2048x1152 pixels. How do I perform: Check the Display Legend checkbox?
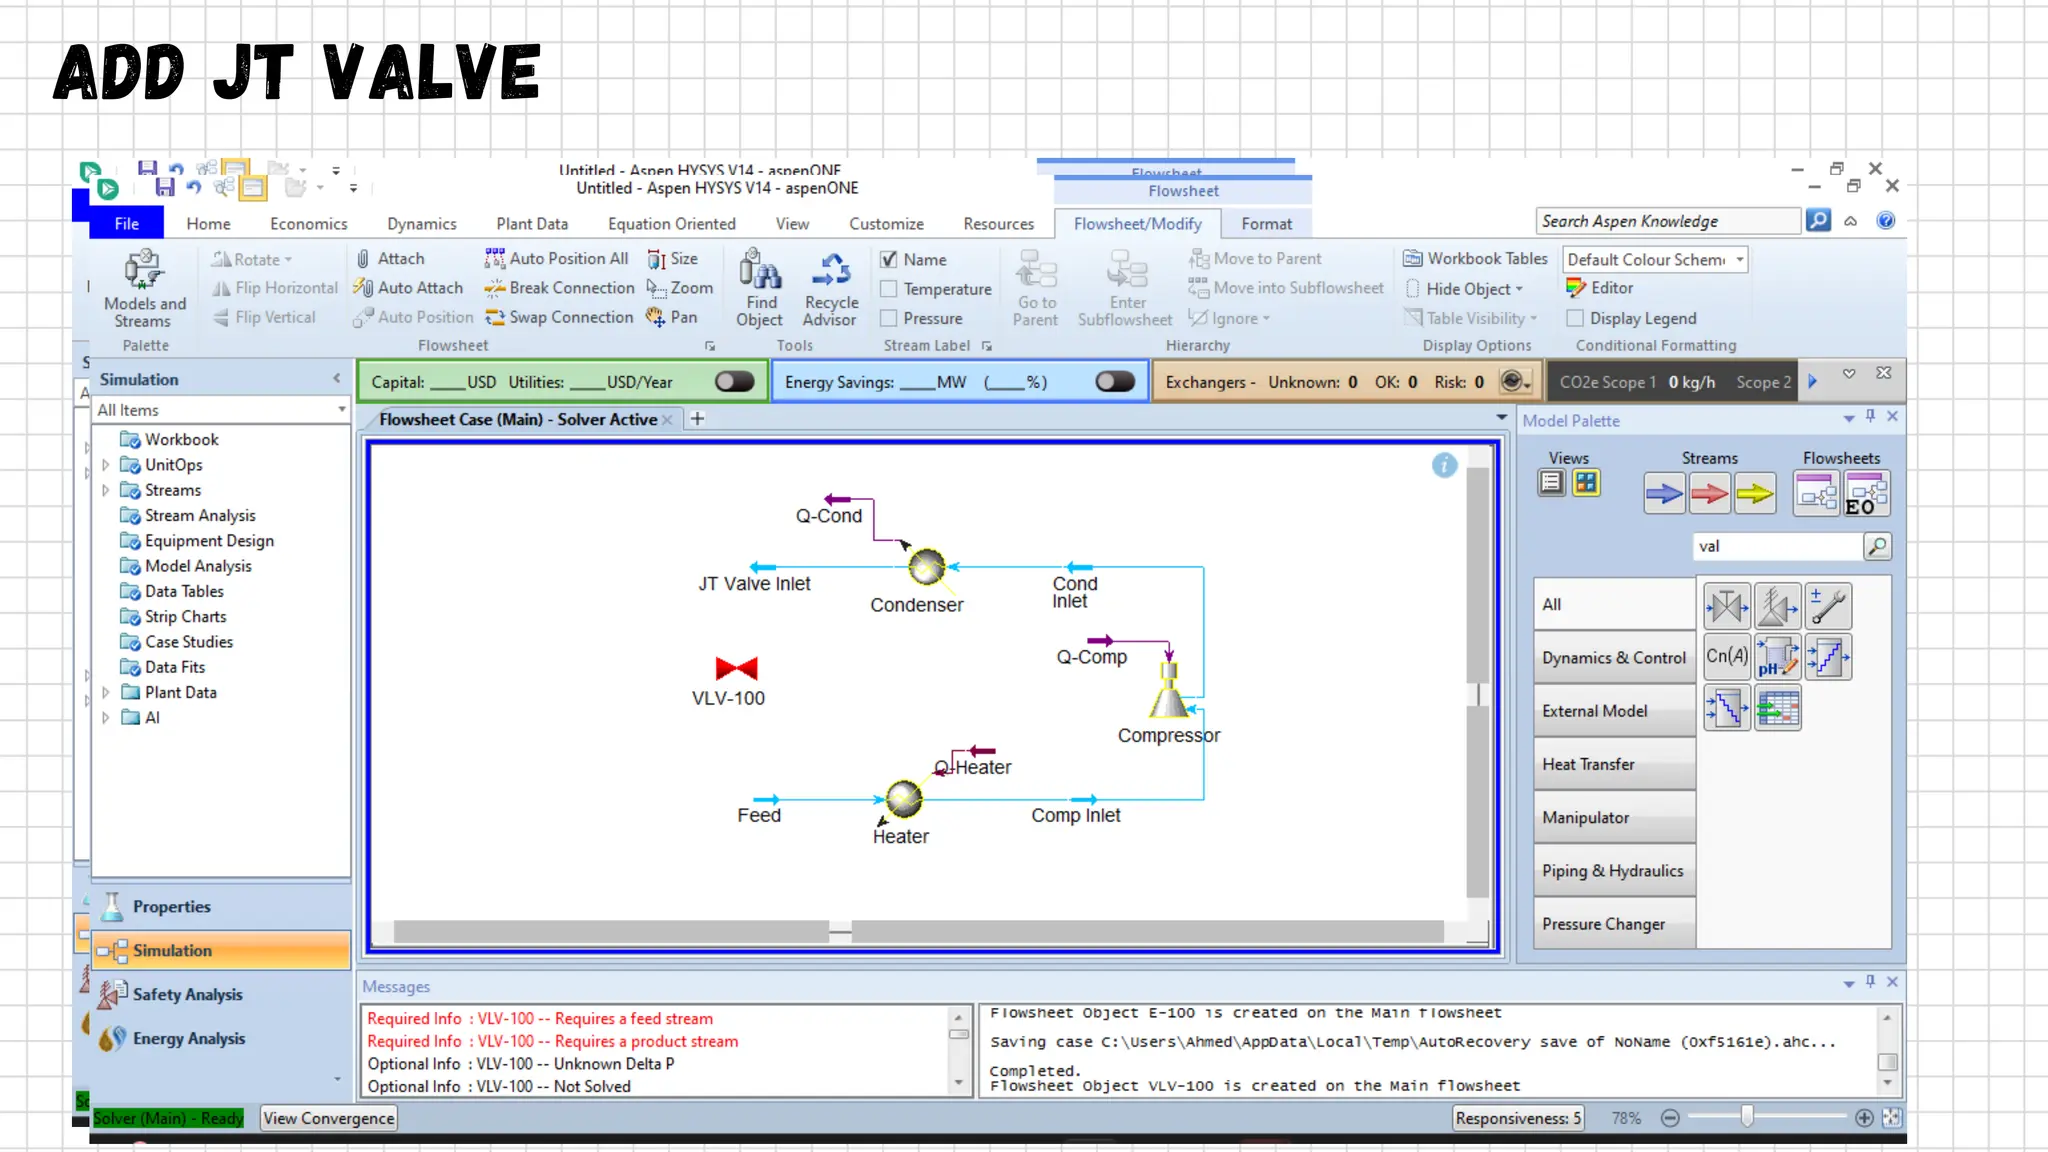[x=1575, y=318]
